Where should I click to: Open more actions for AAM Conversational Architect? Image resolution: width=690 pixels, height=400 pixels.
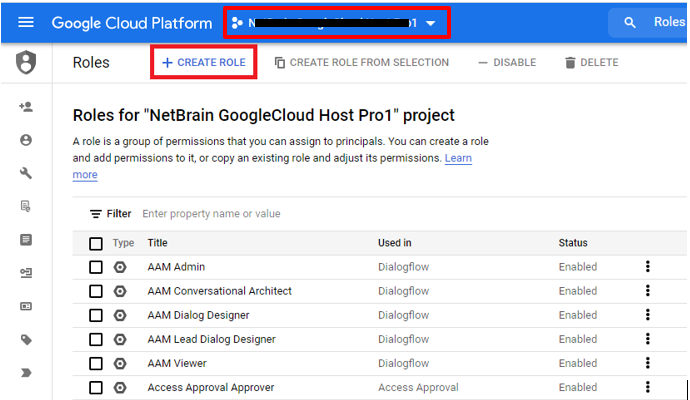tap(647, 290)
